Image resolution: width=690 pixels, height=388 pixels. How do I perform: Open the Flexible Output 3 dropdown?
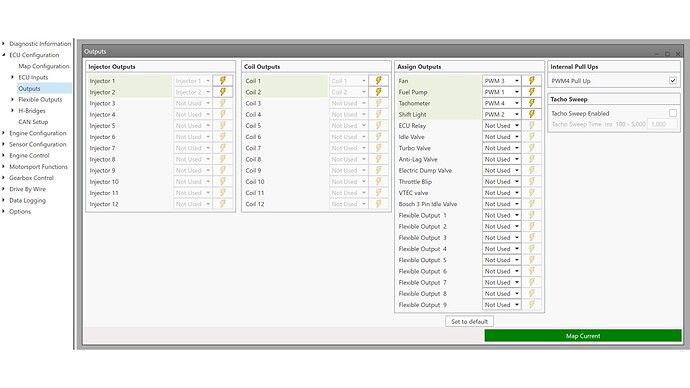pos(502,238)
